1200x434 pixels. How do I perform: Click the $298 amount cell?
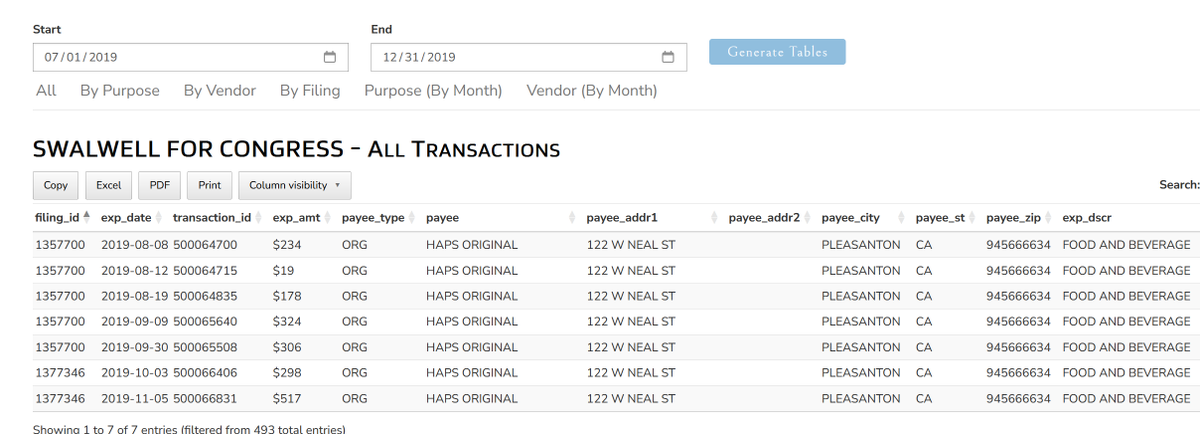[x=287, y=372]
